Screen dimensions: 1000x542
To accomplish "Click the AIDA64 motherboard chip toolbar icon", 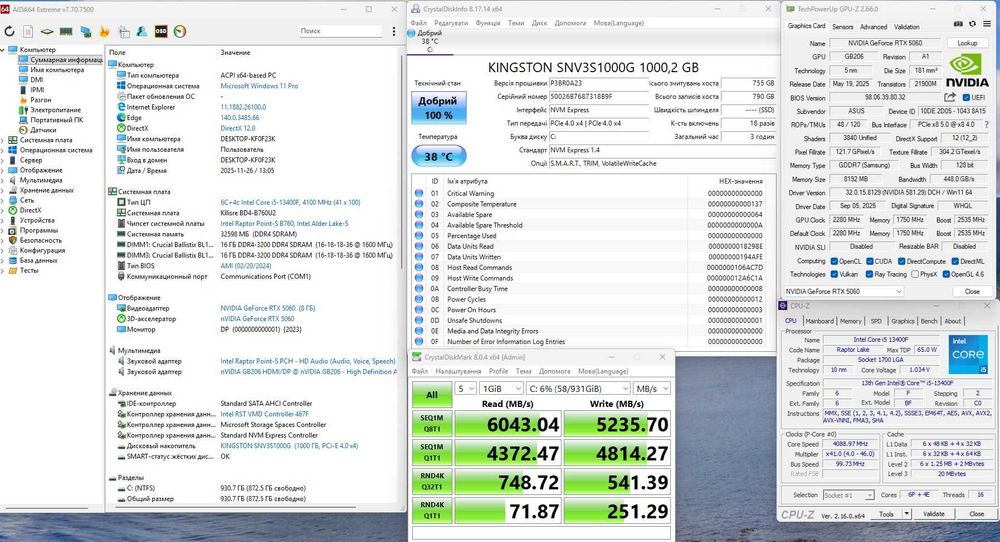I will tap(47, 31).
